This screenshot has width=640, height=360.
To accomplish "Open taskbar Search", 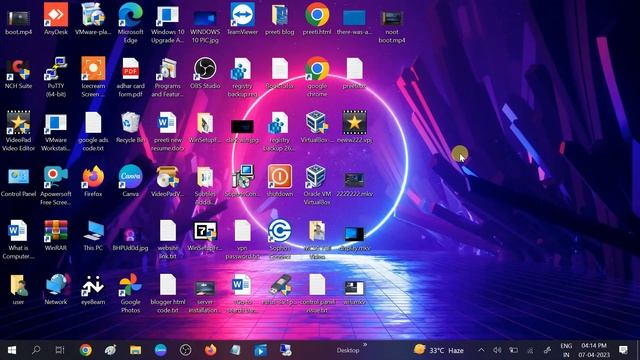I will pyautogui.click(x=36, y=350).
